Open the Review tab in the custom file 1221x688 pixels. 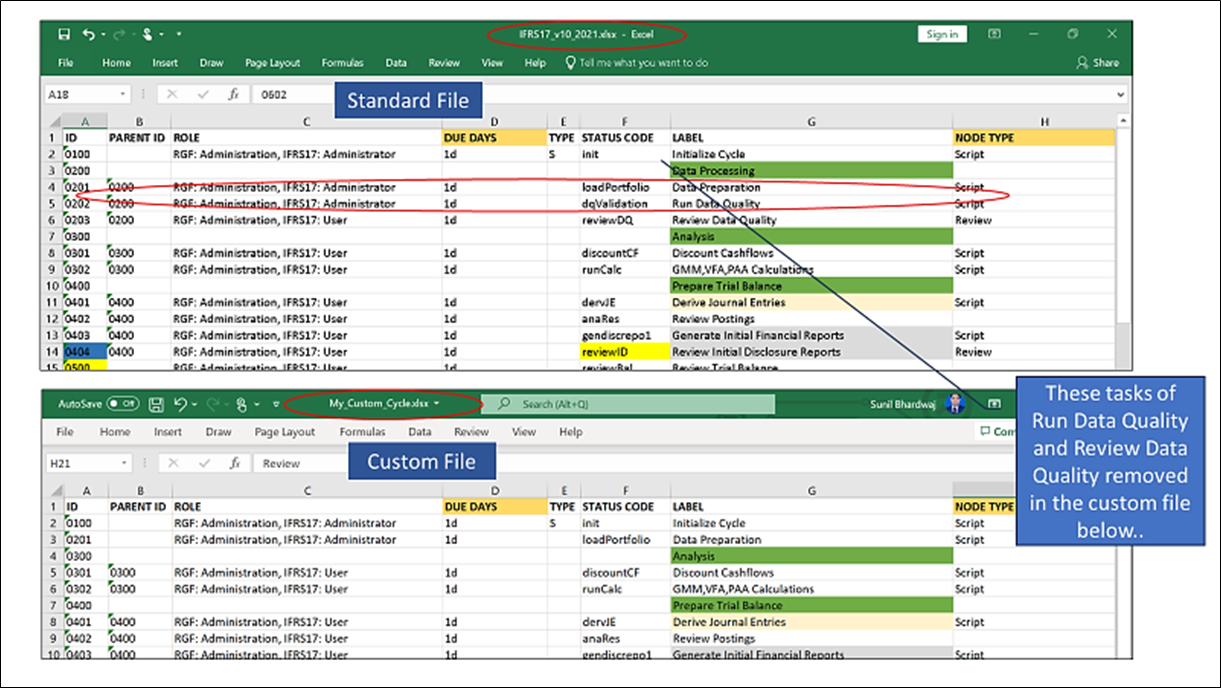[470, 431]
